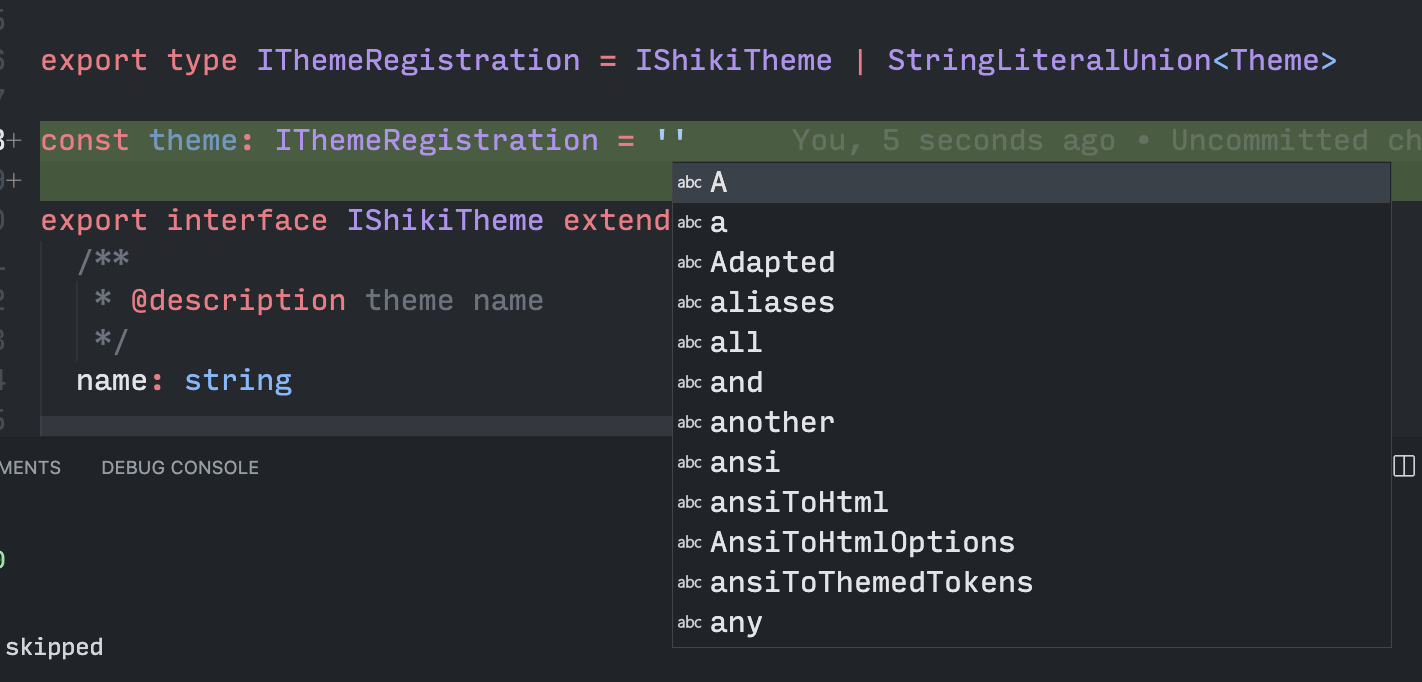
Task: Choose "all" from the IntelliSense popup
Action: tap(736, 342)
